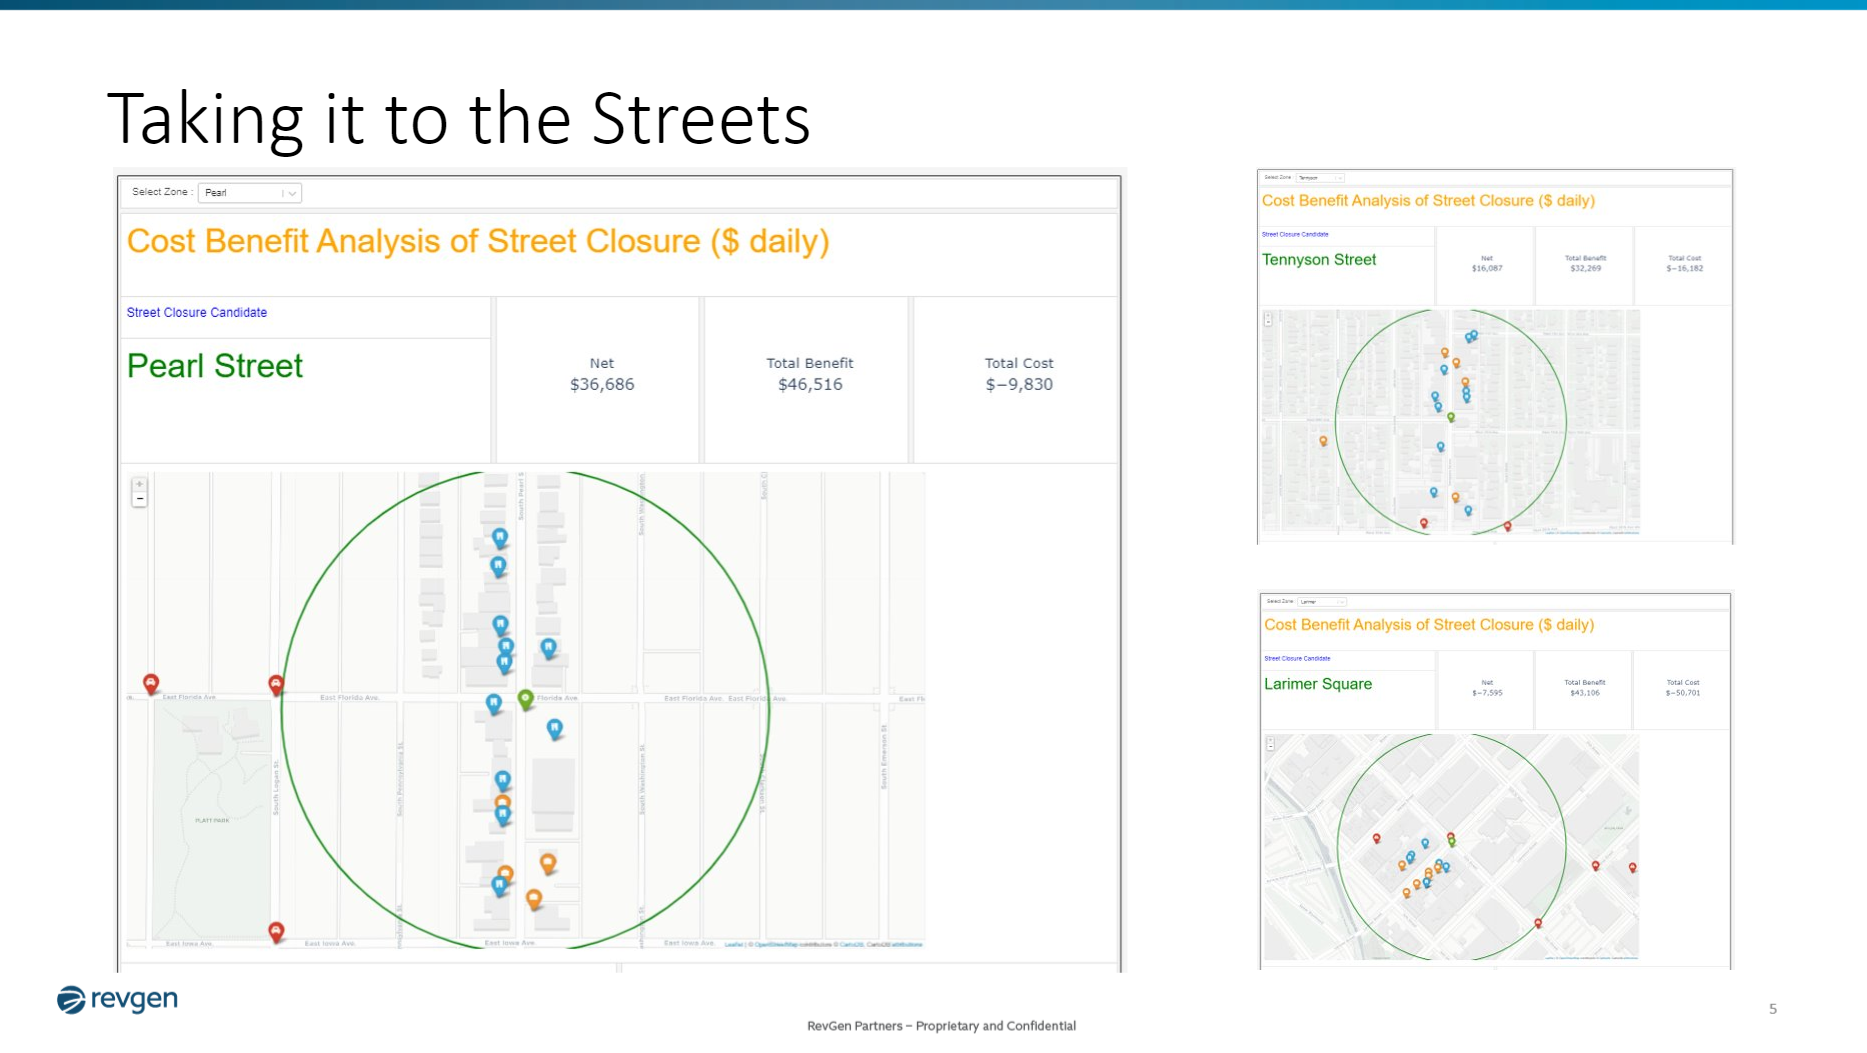The width and height of the screenshot is (1867, 1053).
Task: Select red parking marker at Pearl map's left edge
Action: 151,683
